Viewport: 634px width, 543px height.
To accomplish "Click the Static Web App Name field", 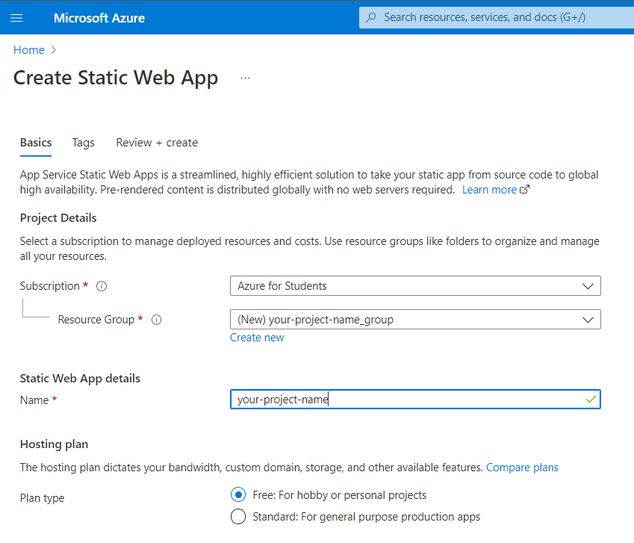I will coord(405,400).
